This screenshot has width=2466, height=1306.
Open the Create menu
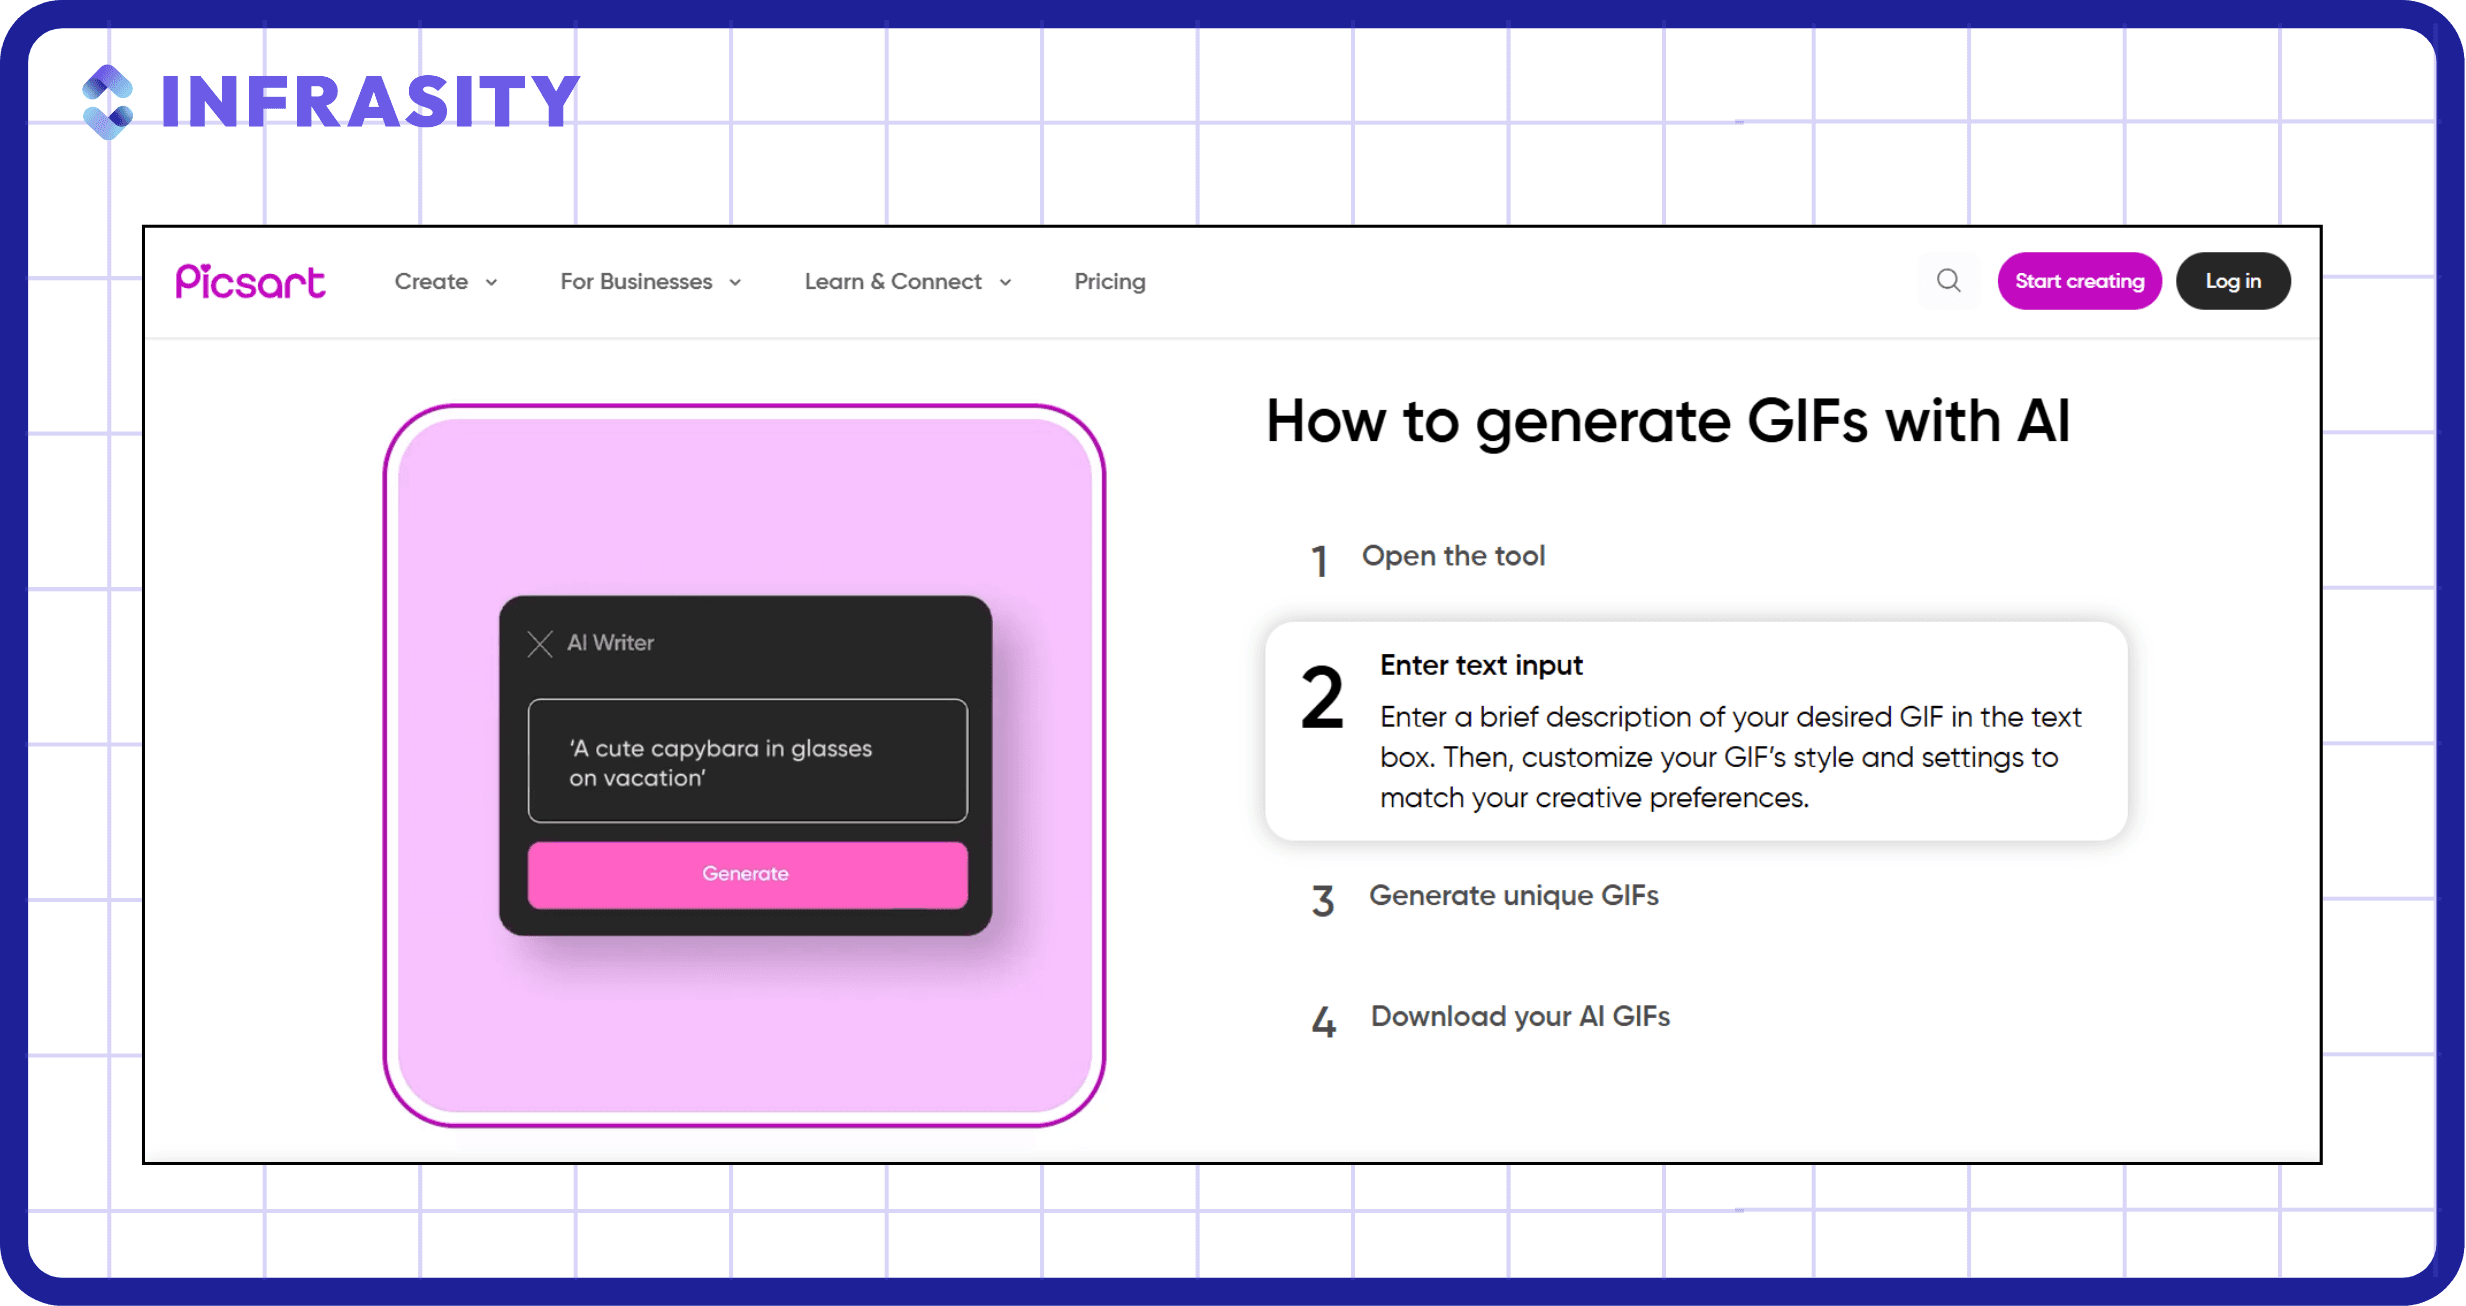point(431,282)
